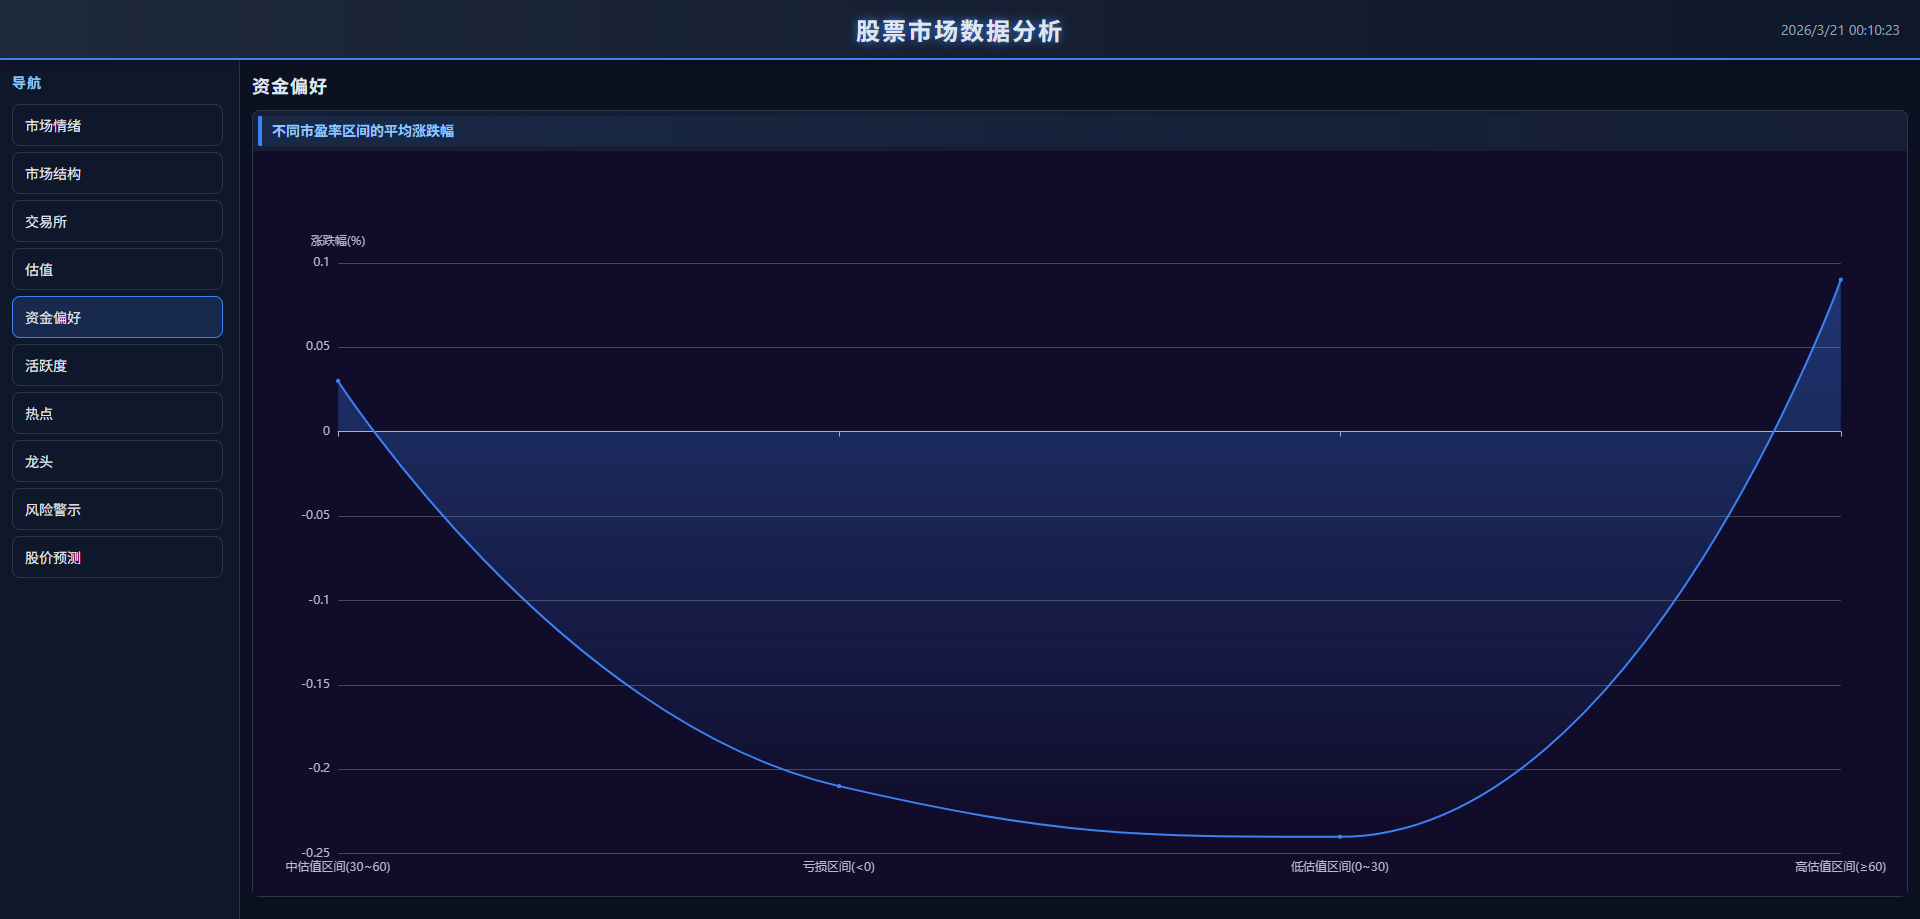Switch to the 活跃度 view
1920x919 pixels.
[x=117, y=366]
